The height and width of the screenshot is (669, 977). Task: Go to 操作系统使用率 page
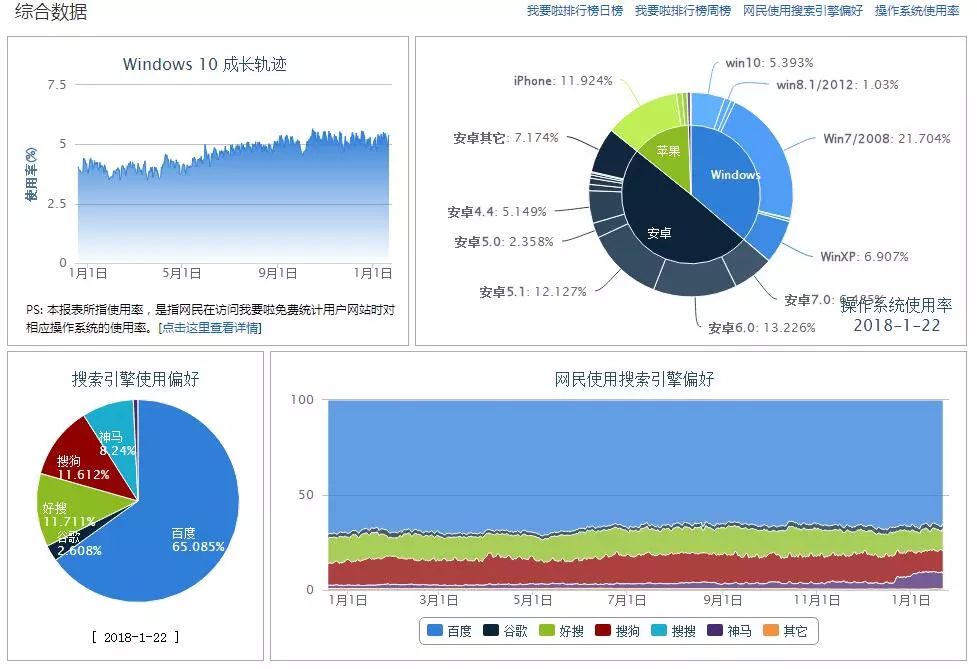pos(917,11)
